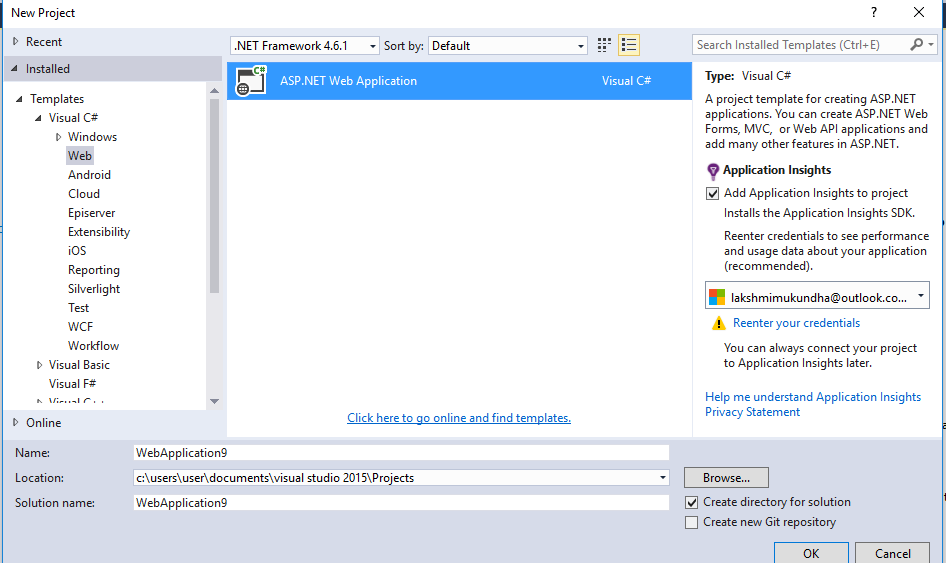Switch to small icons view
Screen dimensions: 946x563
(604, 45)
